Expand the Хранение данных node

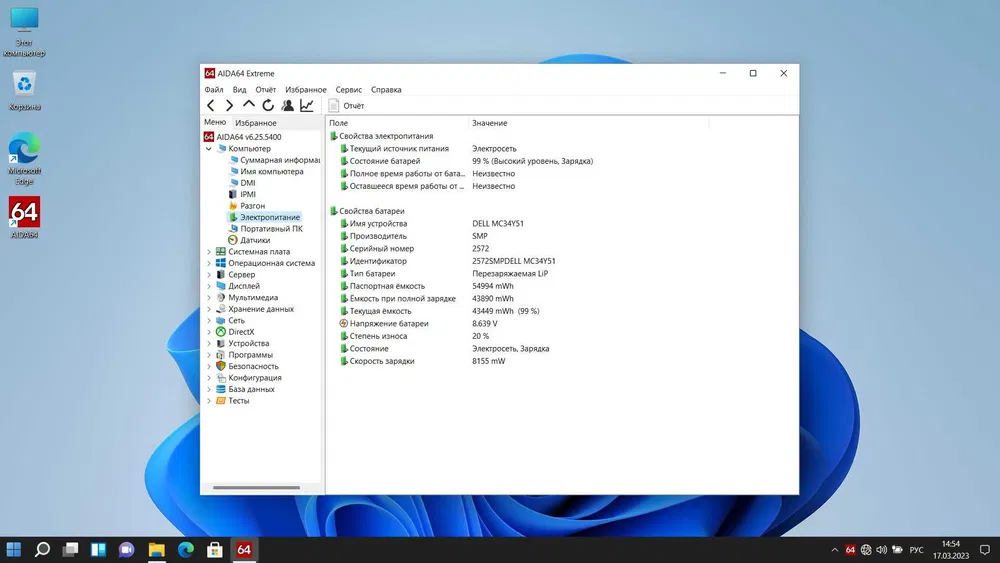point(209,309)
